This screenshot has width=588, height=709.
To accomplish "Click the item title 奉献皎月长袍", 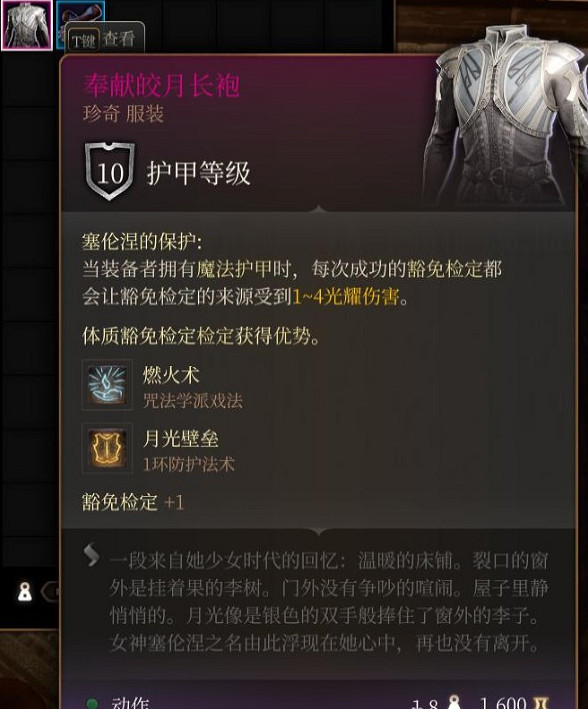I will [161, 85].
